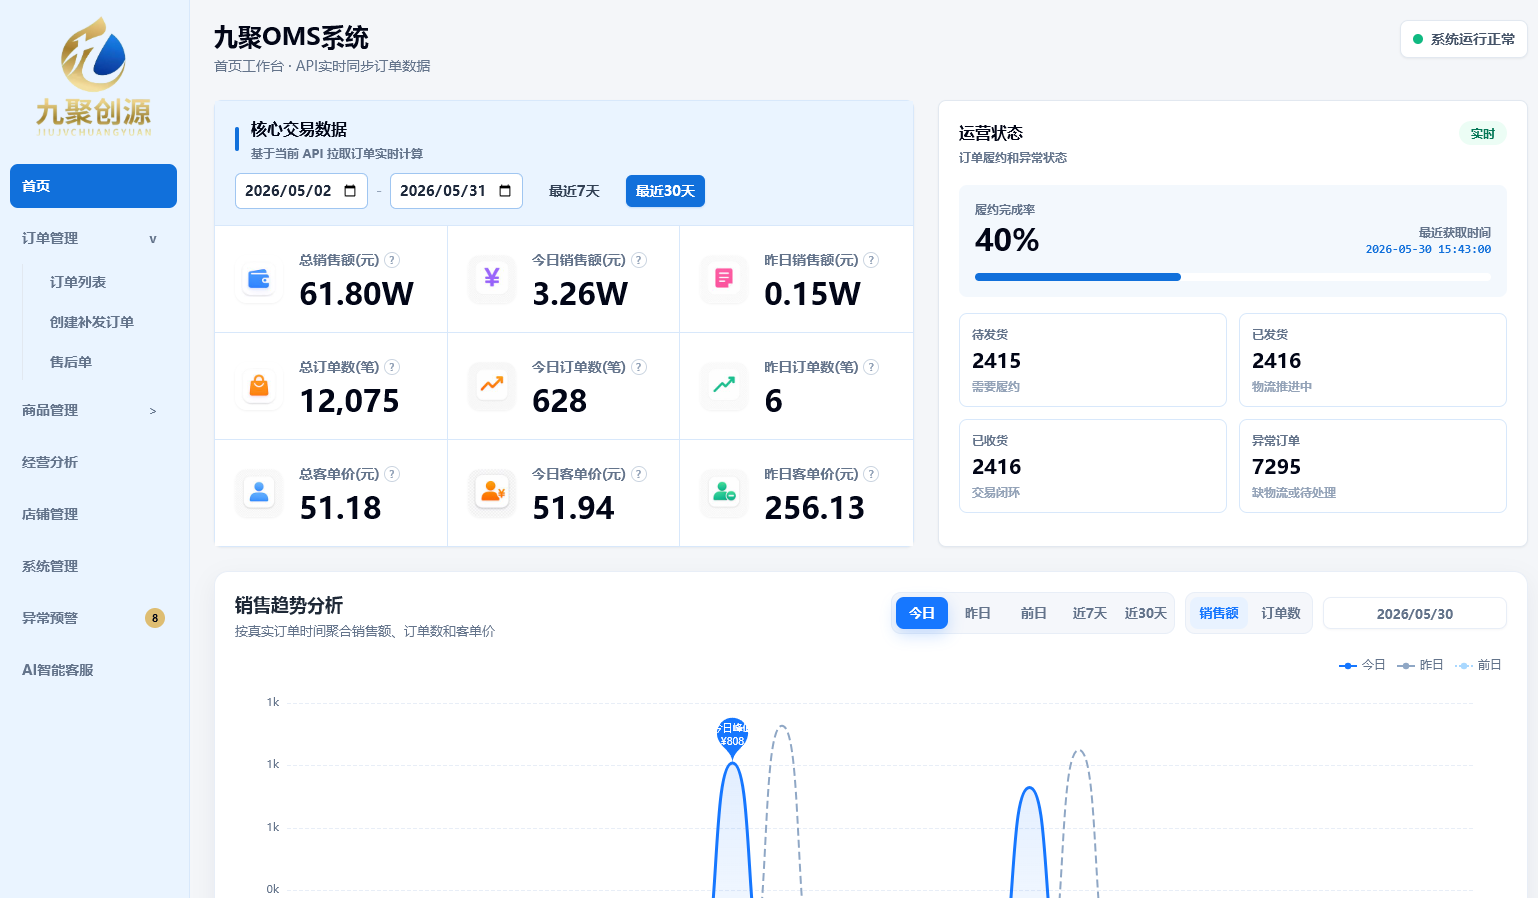The image size is (1538, 898).
Task: Open the 已收货 2416 card
Action: [1093, 466]
